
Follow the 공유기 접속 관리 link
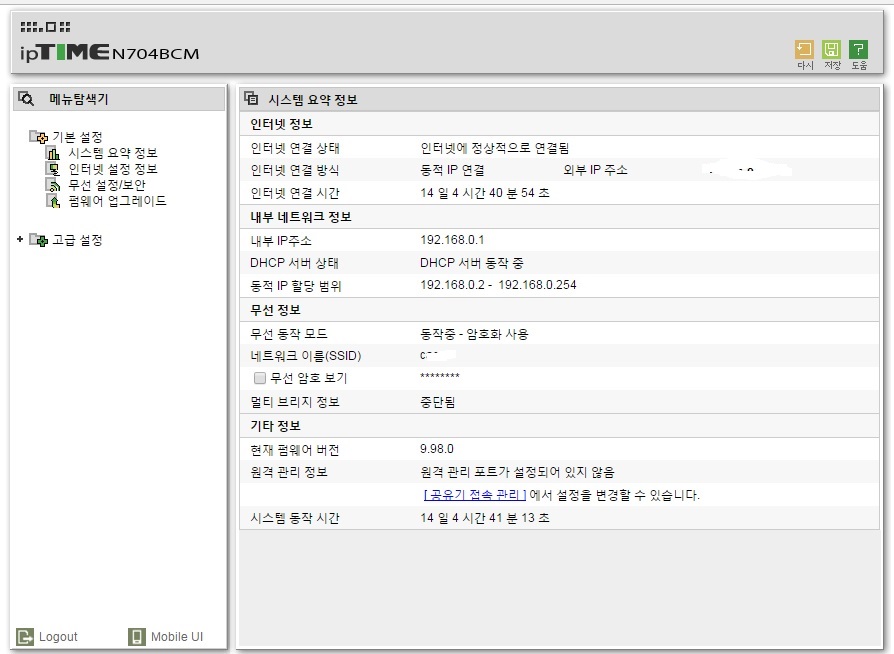(x=475, y=495)
